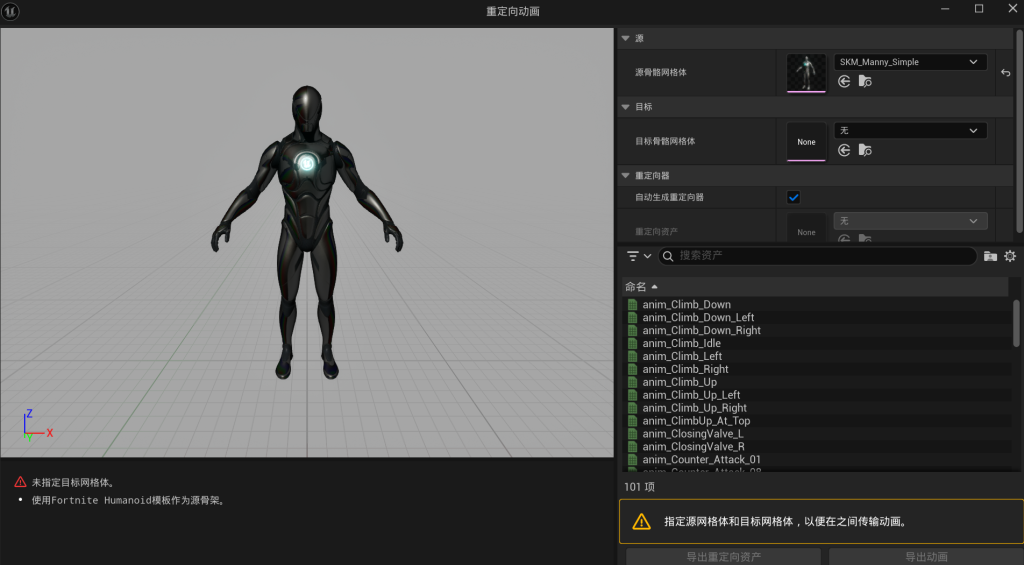Viewport: 1024px width, 565px height.
Task: Click the Fortnite Humanoid template message
Action: [x=129, y=500]
